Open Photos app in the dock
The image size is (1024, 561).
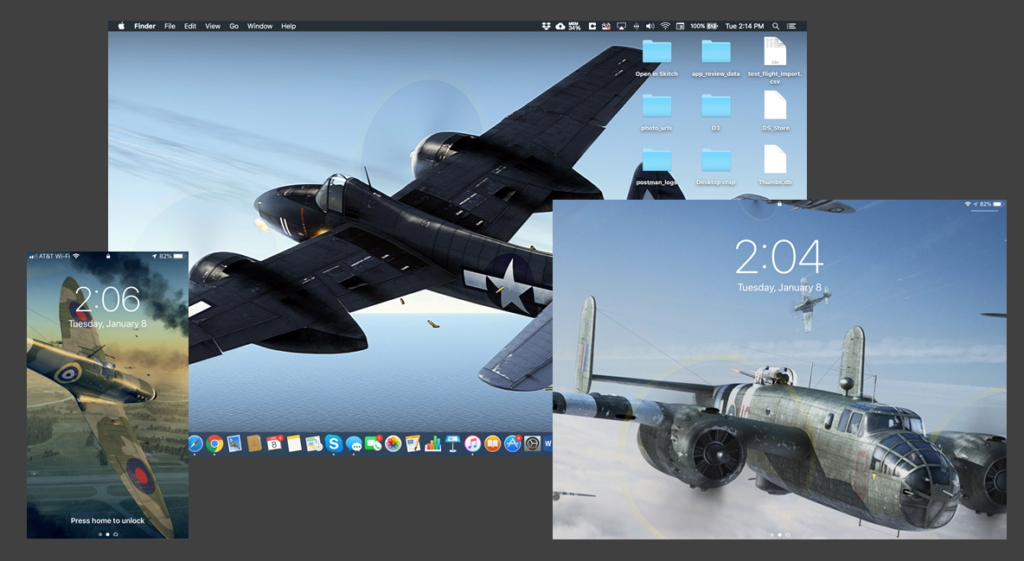pos(393,444)
